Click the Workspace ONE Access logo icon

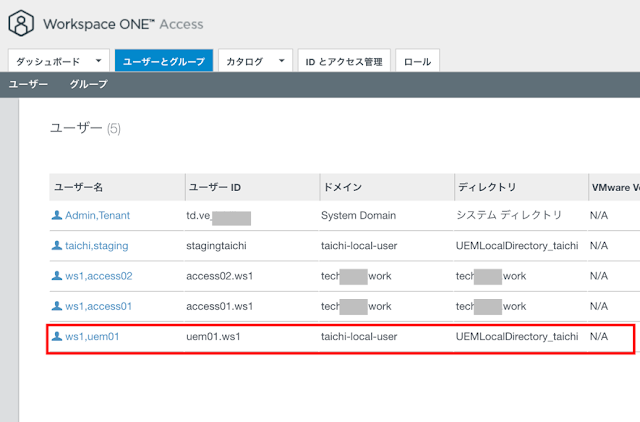pos(21,23)
